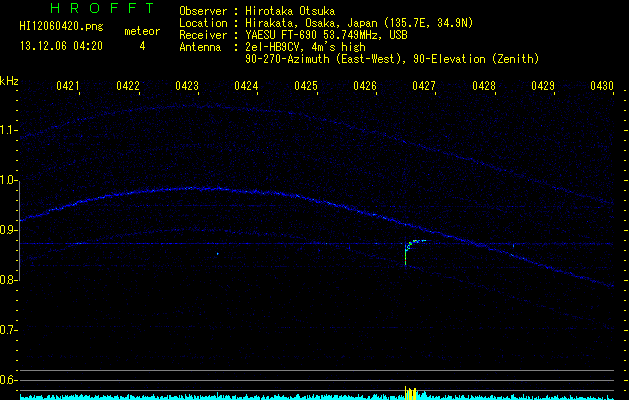This screenshot has height=400, width=629.
Task: Click the 1.1 kHz axis label
Action: (x=9, y=130)
